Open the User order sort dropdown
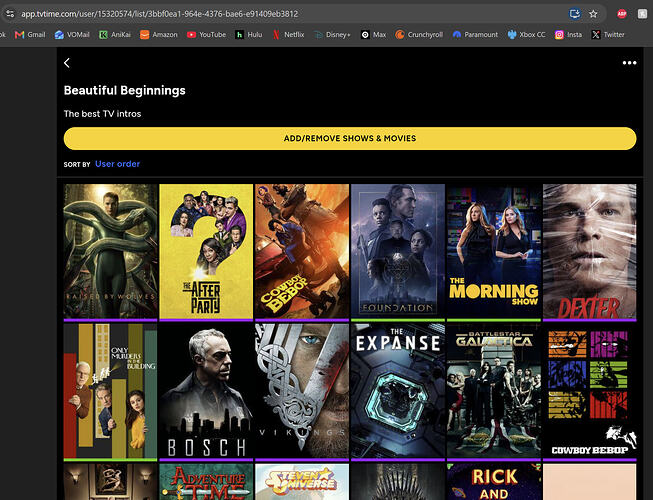Image resolution: width=653 pixels, height=500 pixels. [x=117, y=164]
